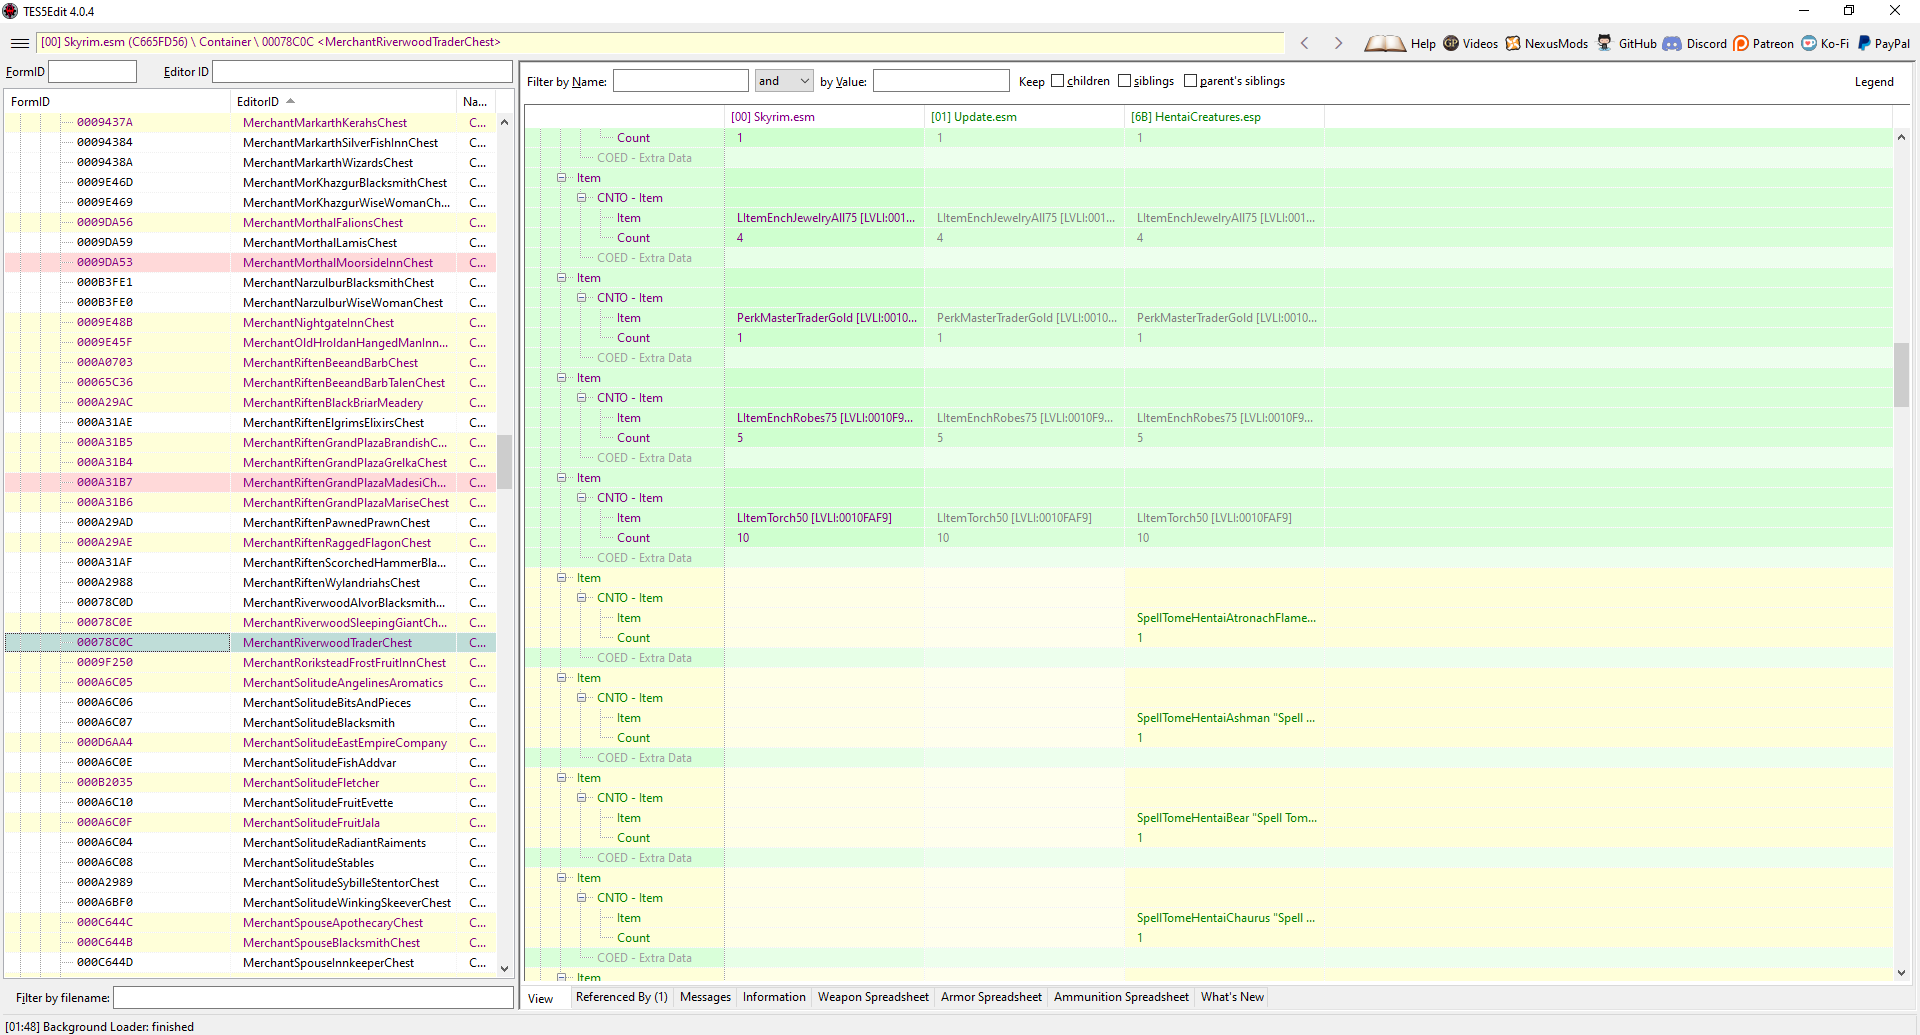Select MerchantRiverwoodTraderChest record row
The width and height of the screenshot is (1920, 1035).
pyautogui.click(x=250, y=643)
